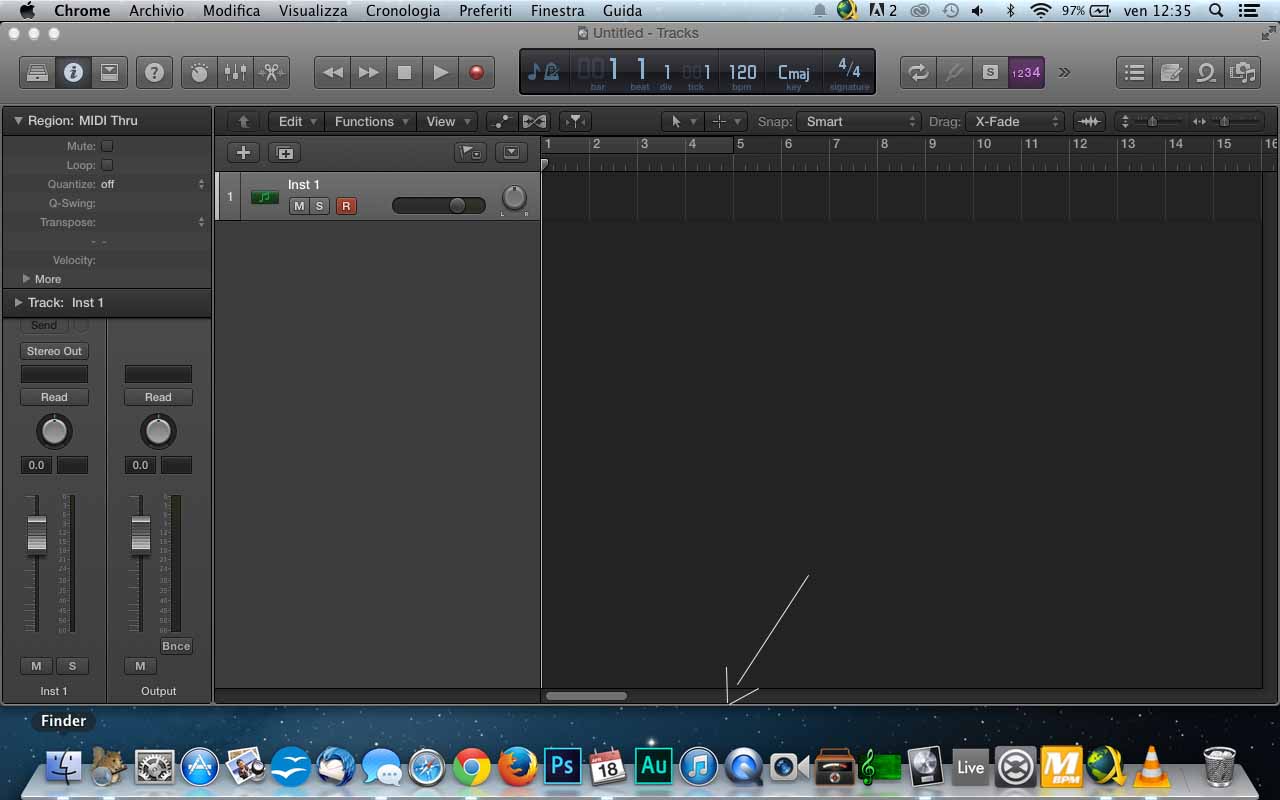Click the Send button on Inst 1

coord(44,325)
